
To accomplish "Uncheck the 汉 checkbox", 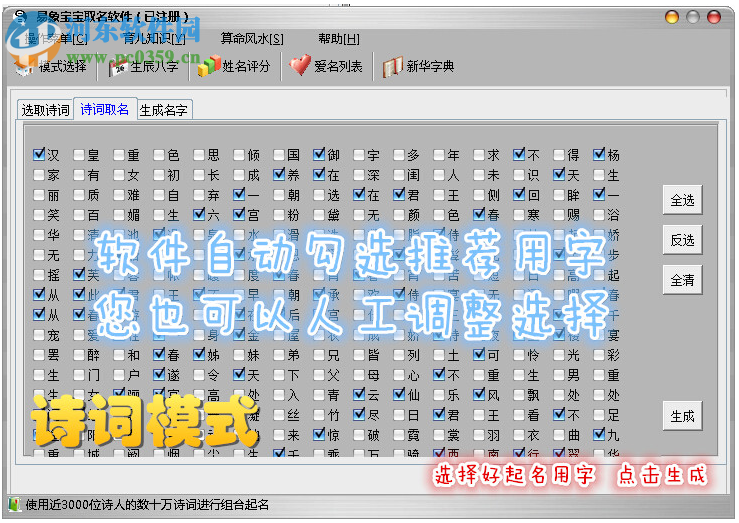I will [39, 155].
